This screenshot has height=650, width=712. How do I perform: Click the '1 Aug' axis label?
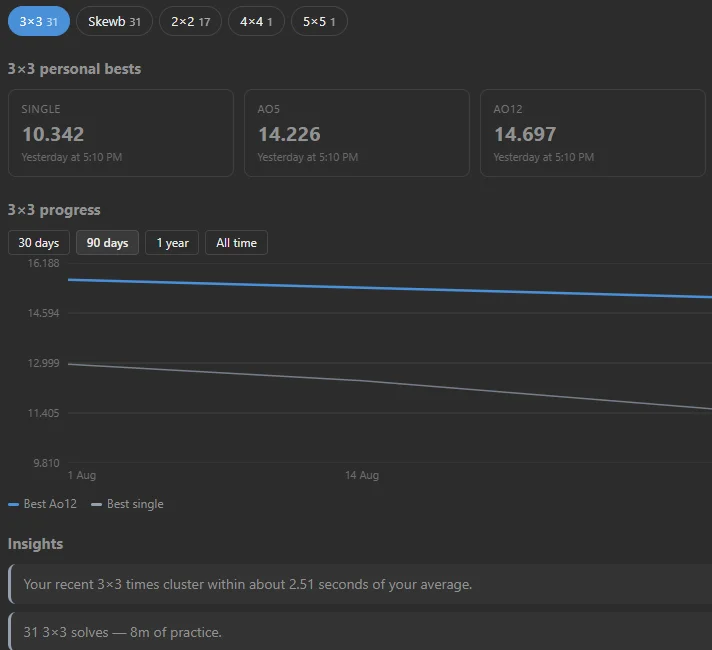pyautogui.click(x=82, y=475)
